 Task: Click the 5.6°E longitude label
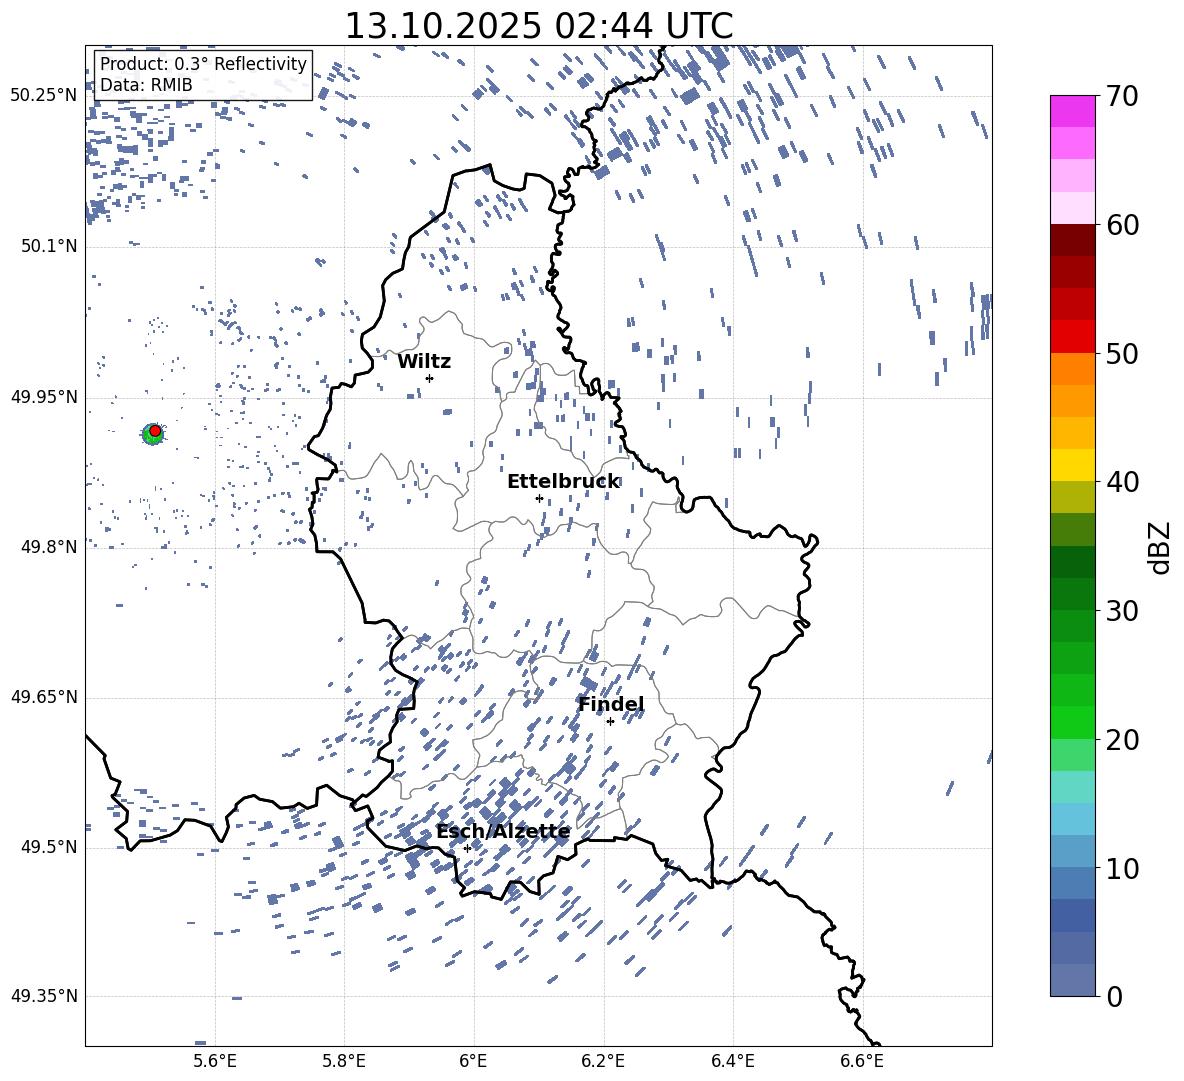point(215,1061)
